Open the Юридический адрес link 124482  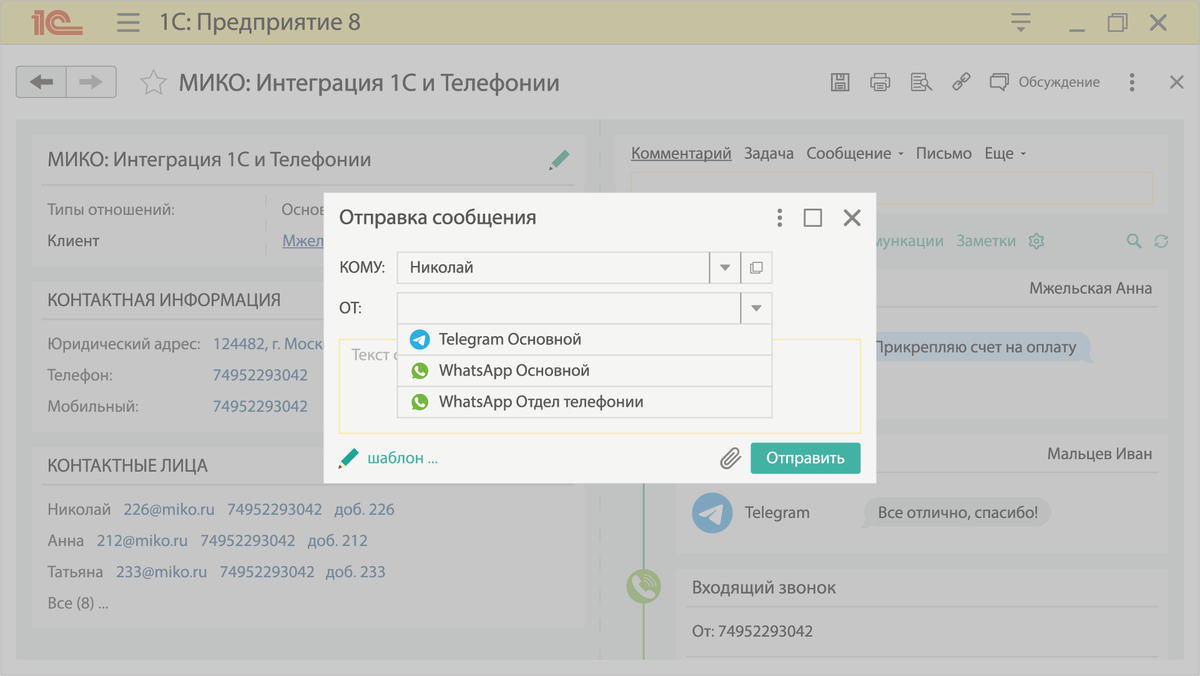coord(268,344)
